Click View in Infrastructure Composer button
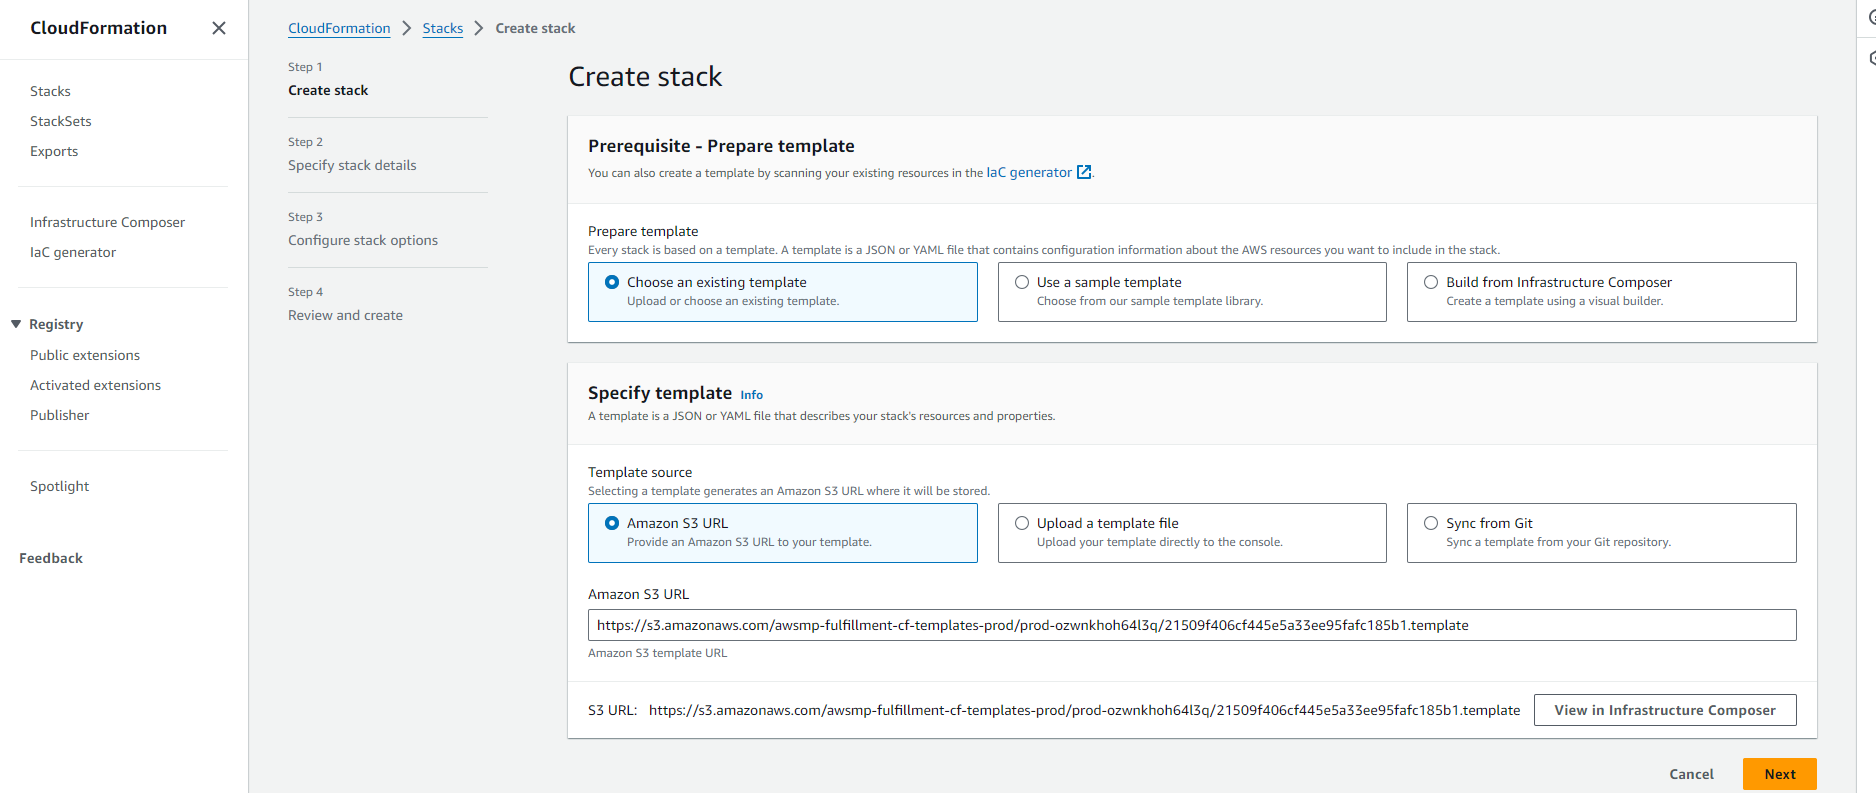The width and height of the screenshot is (1876, 793). pos(1665,710)
